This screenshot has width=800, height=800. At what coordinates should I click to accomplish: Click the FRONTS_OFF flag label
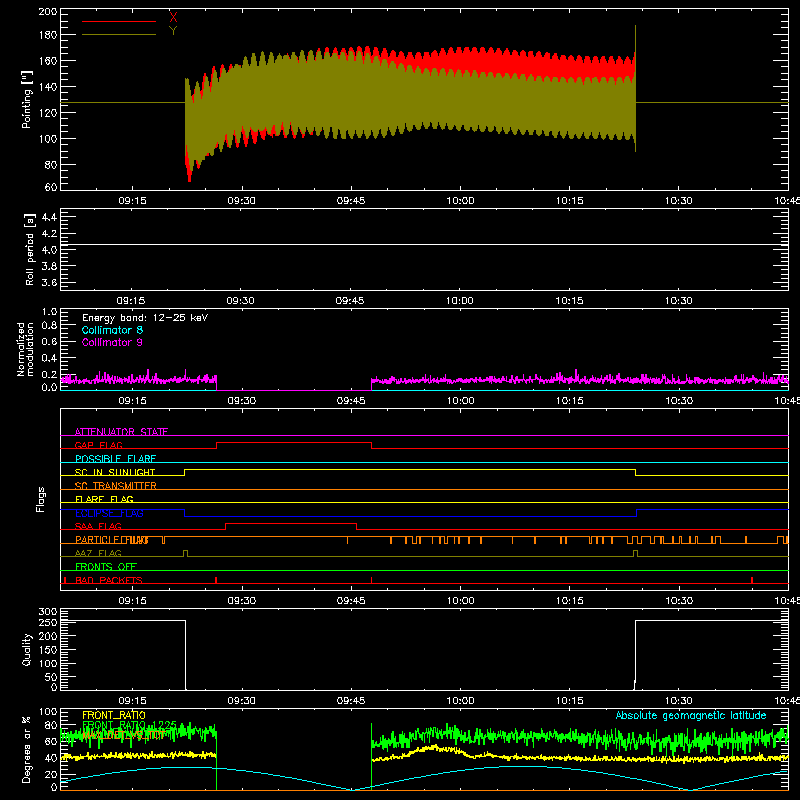tap(106, 567)
